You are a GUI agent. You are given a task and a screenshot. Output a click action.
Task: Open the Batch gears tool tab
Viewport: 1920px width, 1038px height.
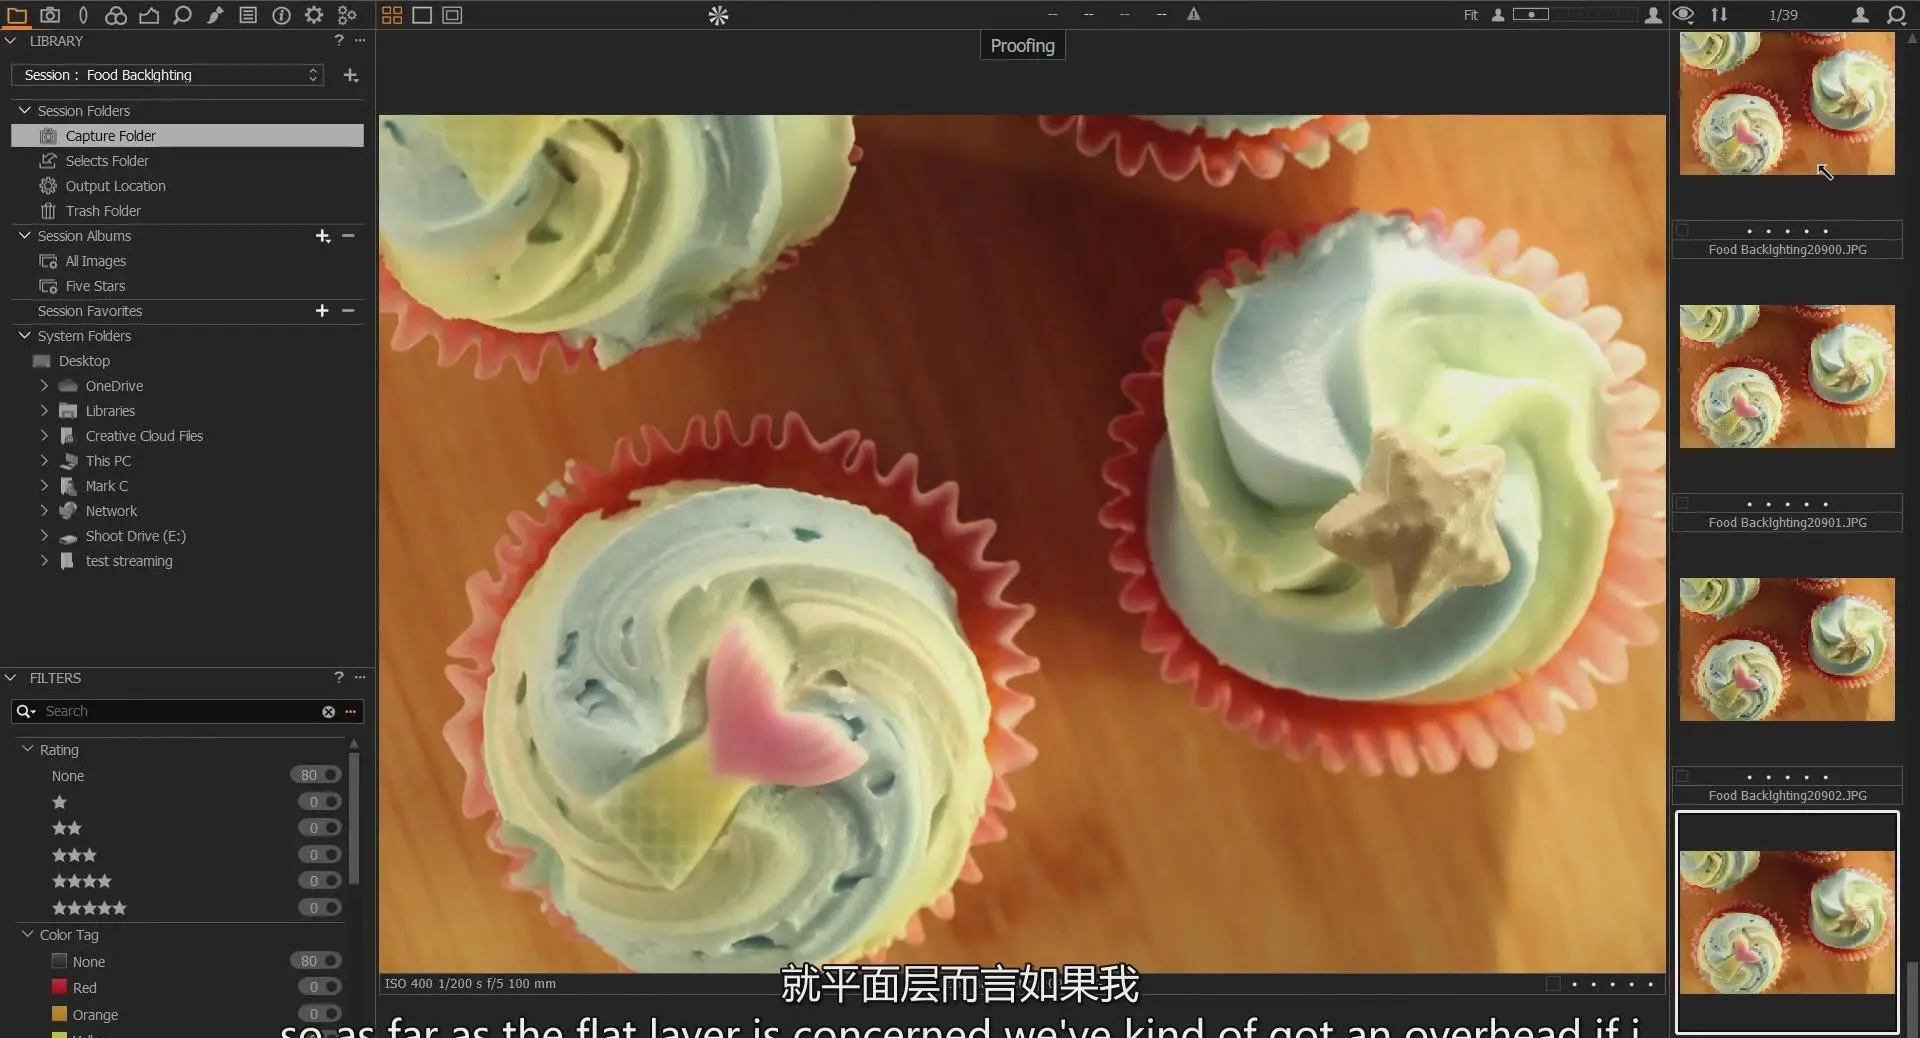[347, 15]
